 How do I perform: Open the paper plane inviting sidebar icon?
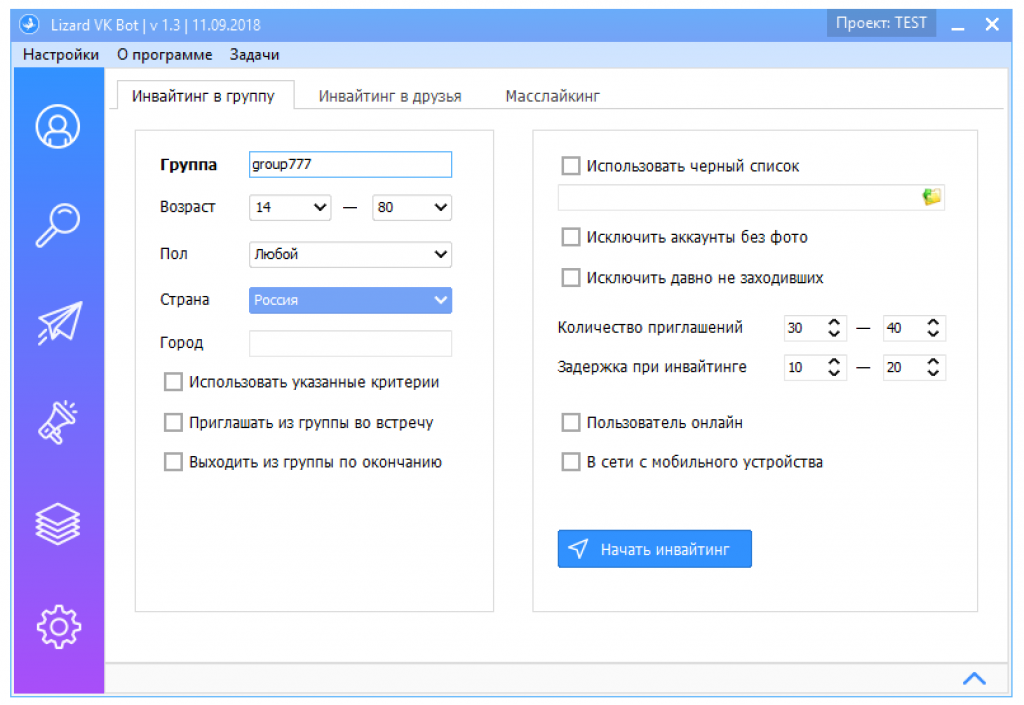(x=59, y=322)
